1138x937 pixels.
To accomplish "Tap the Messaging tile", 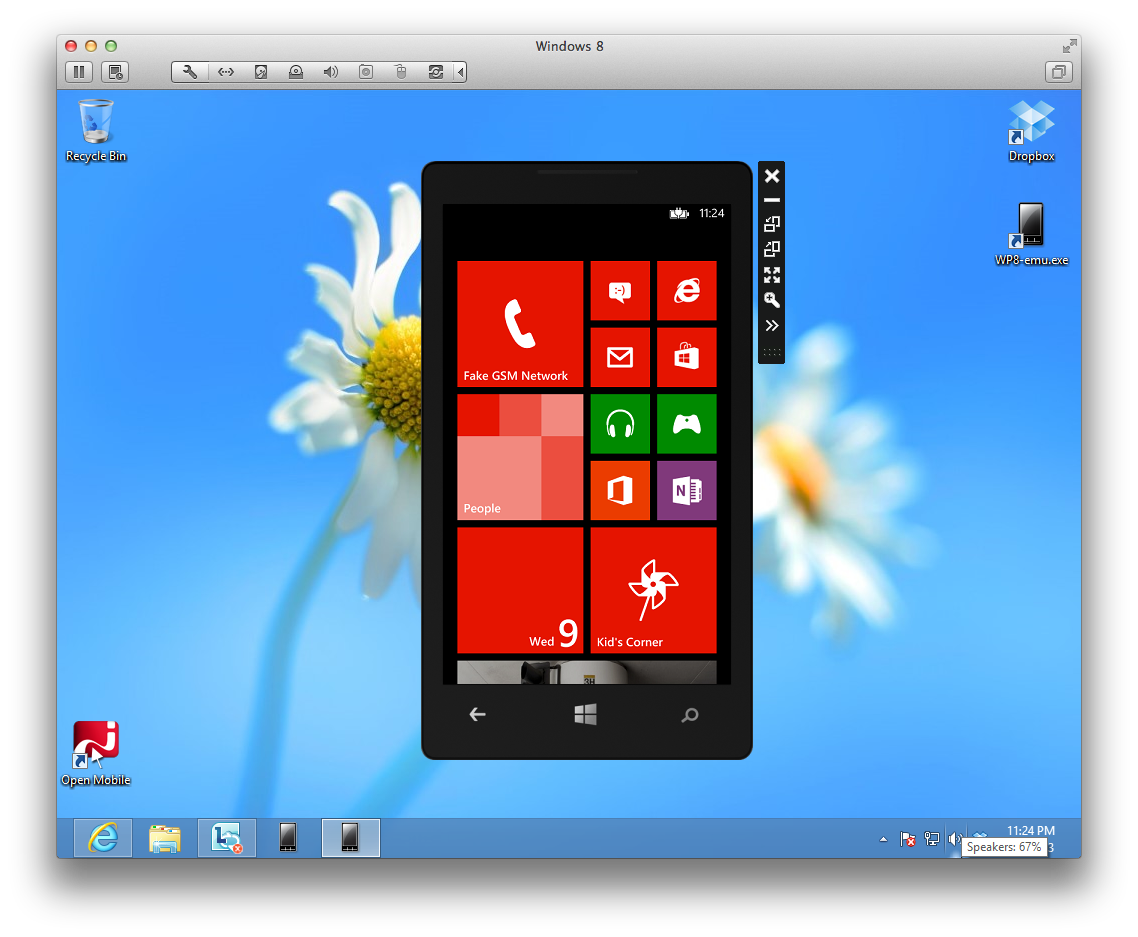I will click(620, 291).
